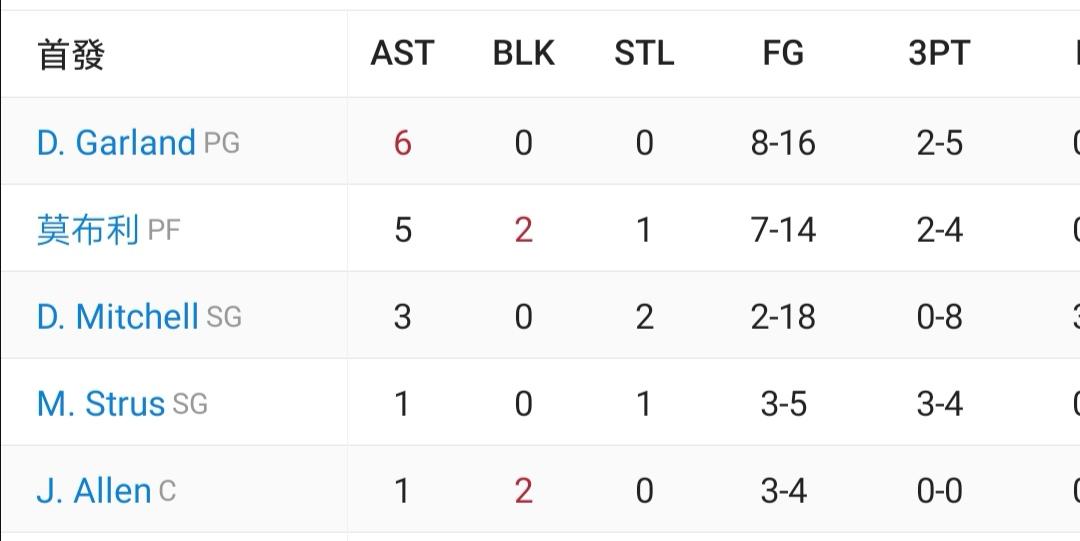Screen dimensions: 1080x541
Task: Select Garland's 8-16 field goal cell
Action: [783, 143]
